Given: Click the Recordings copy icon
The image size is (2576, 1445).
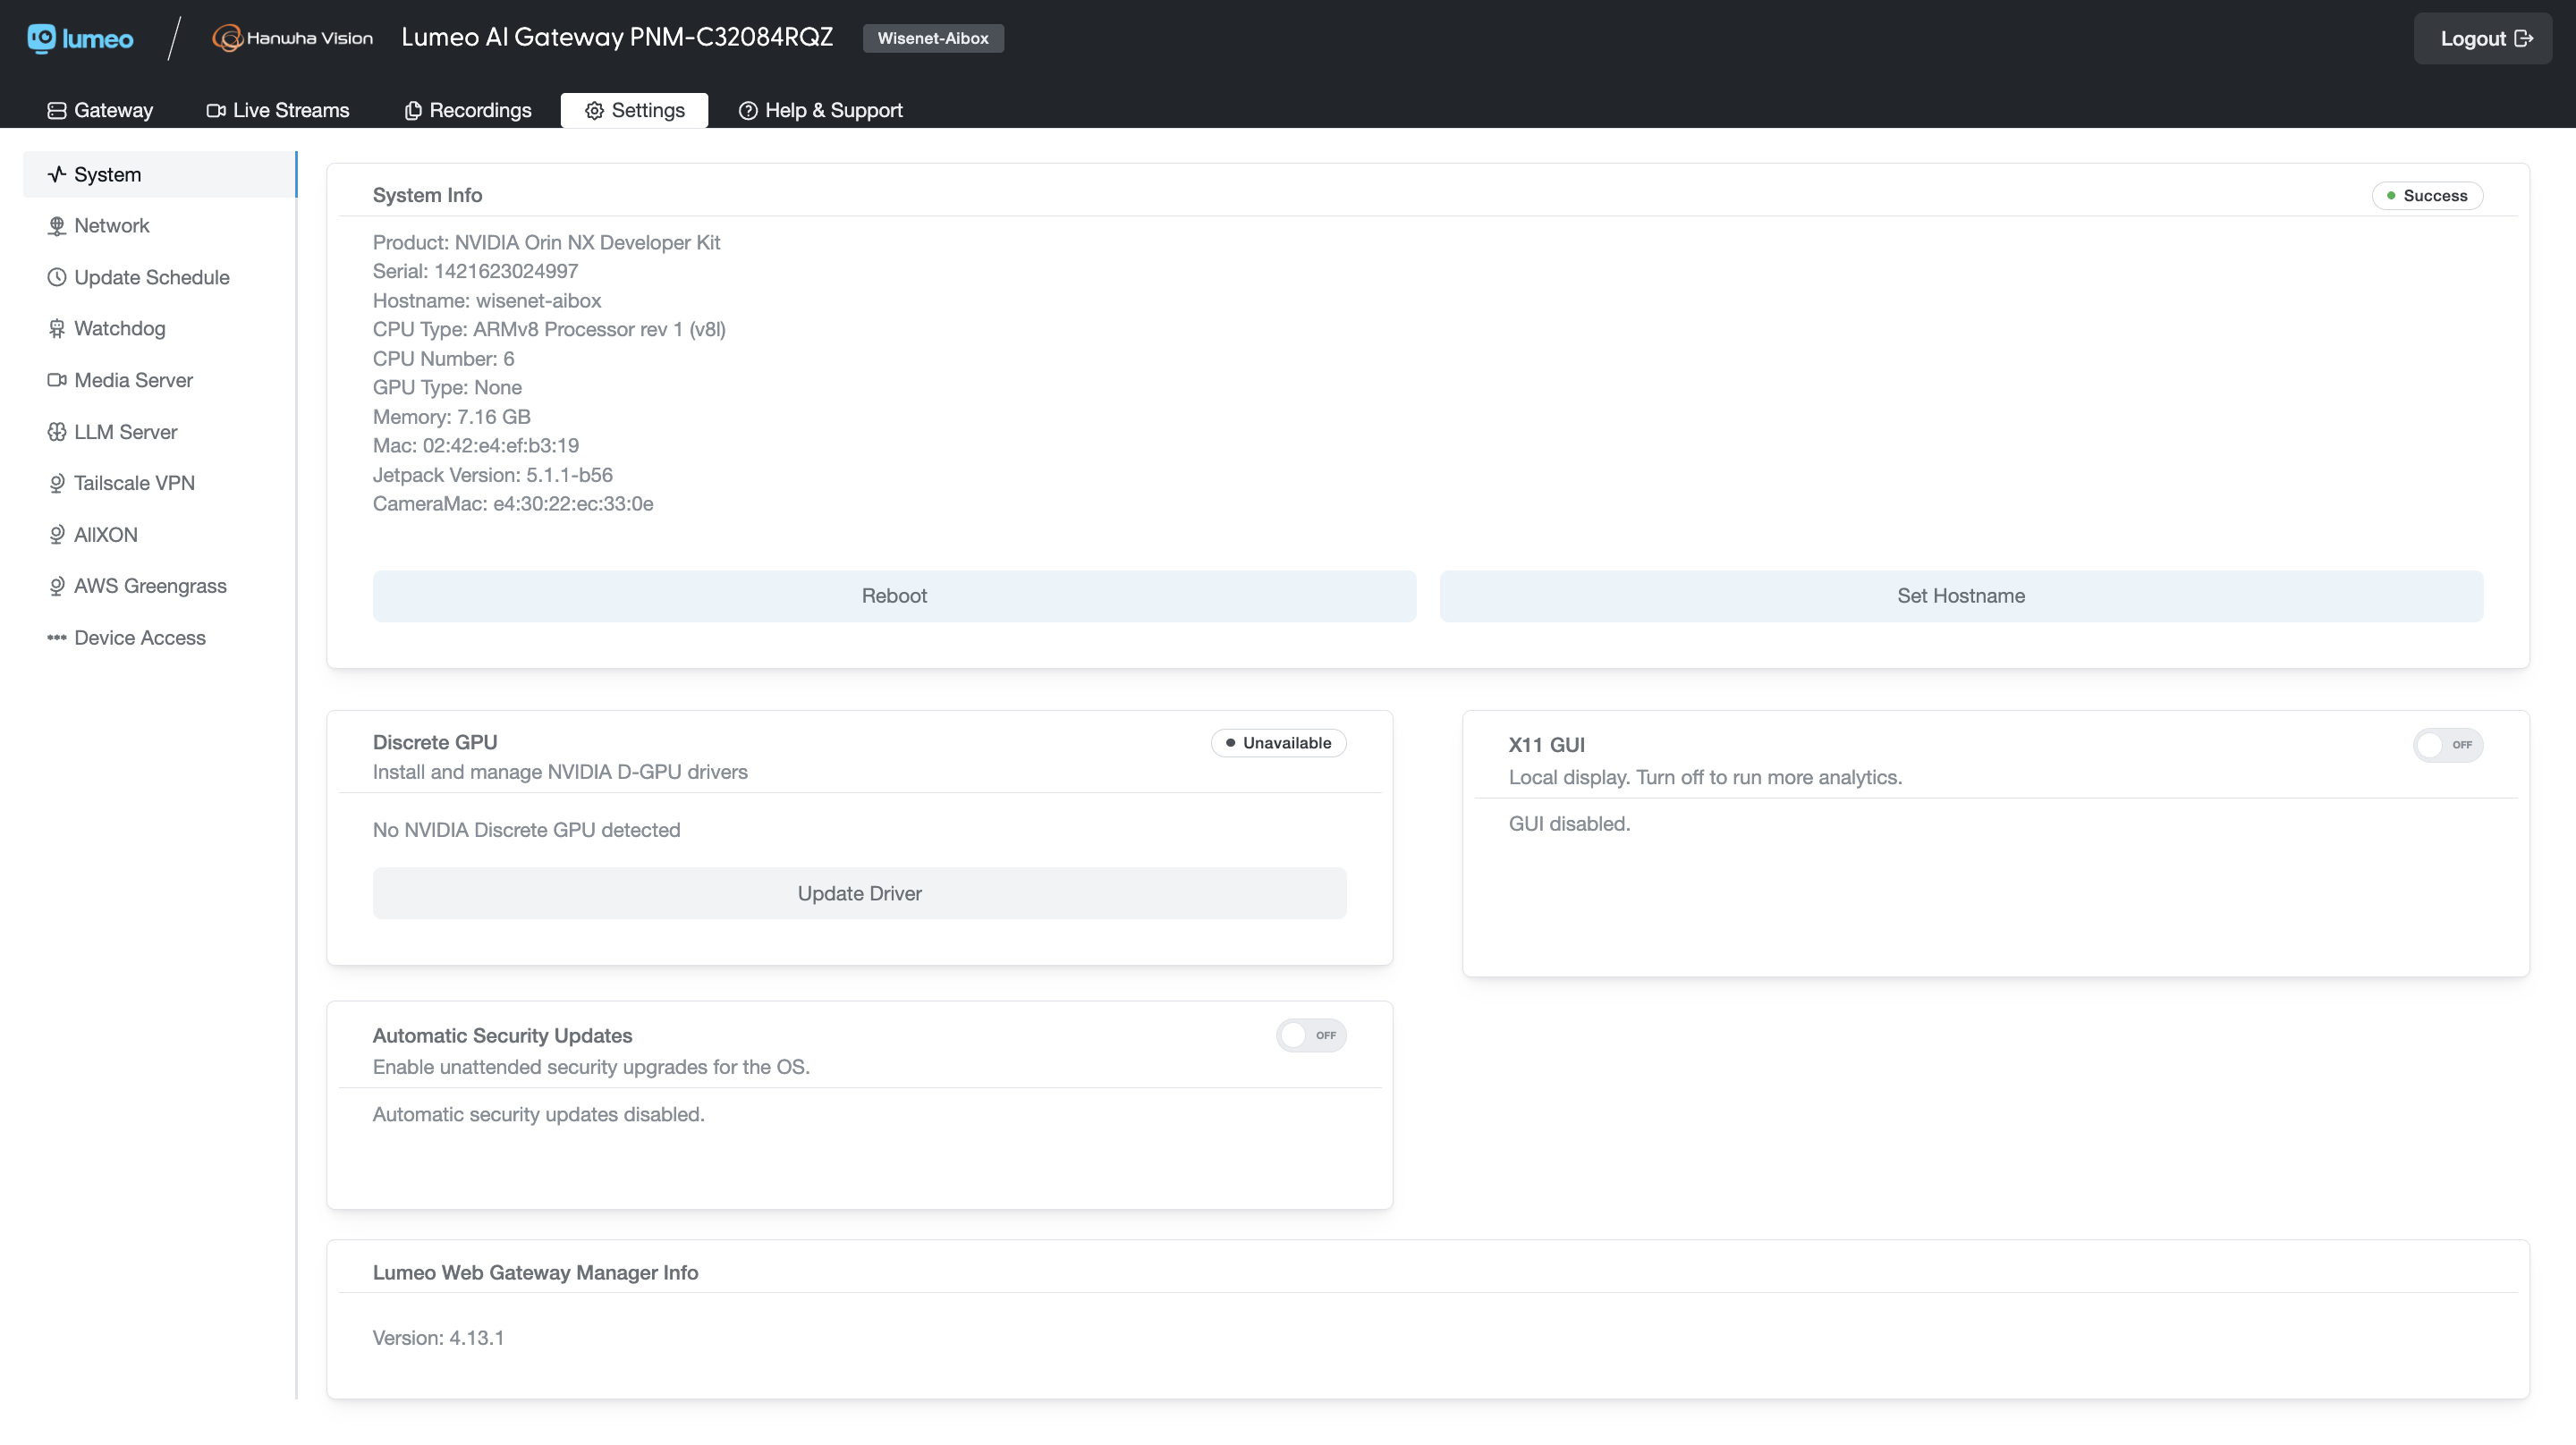Looking at the screenshot, I should click(x=412, y=110).
